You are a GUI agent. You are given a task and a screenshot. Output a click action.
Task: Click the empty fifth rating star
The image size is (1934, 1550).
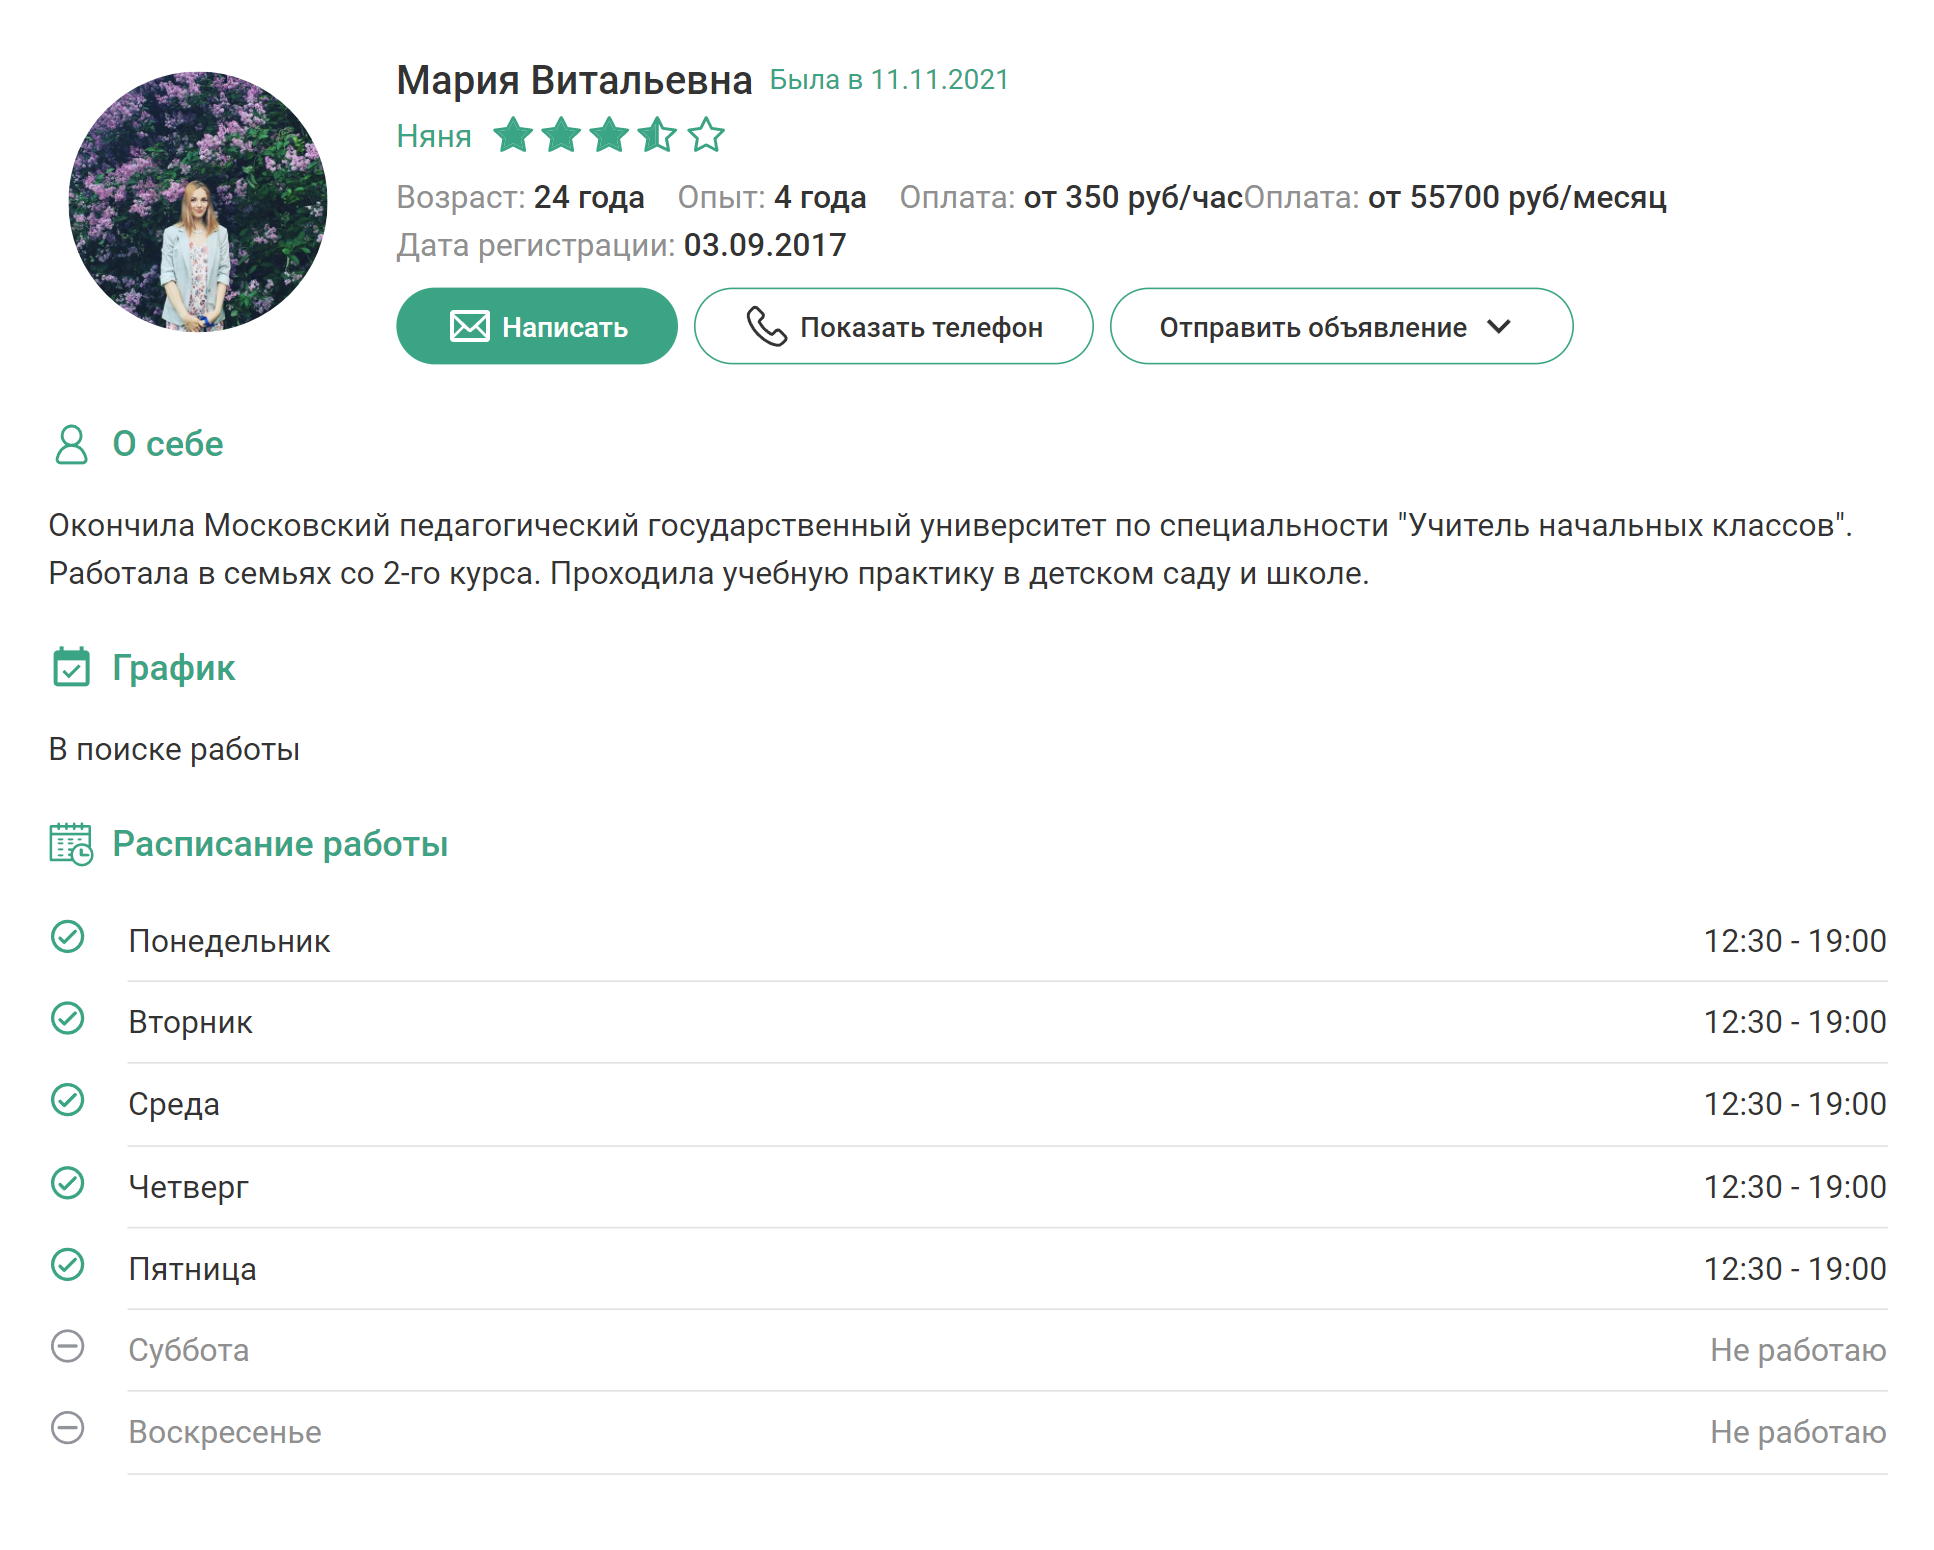(706, 135)
